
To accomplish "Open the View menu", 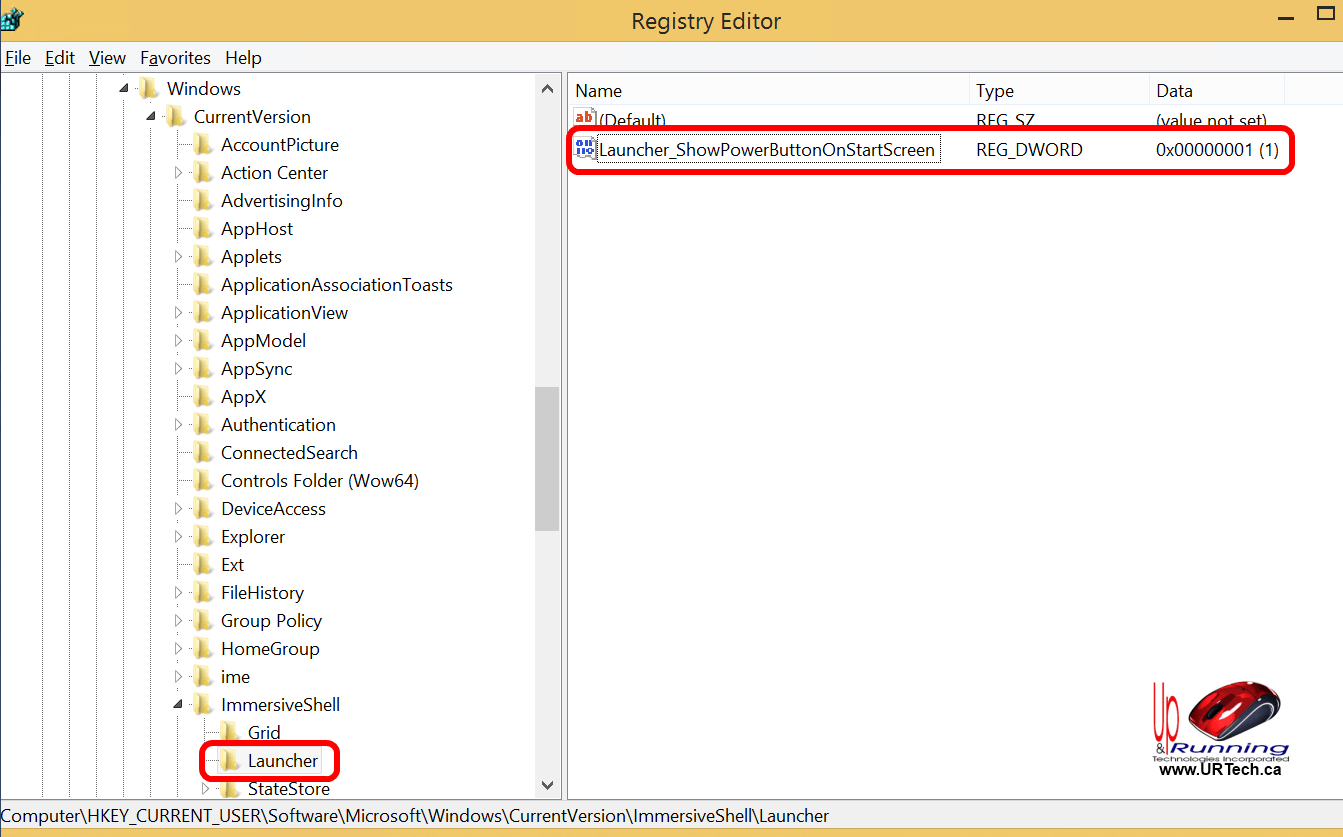I will [x=107, y=58].
